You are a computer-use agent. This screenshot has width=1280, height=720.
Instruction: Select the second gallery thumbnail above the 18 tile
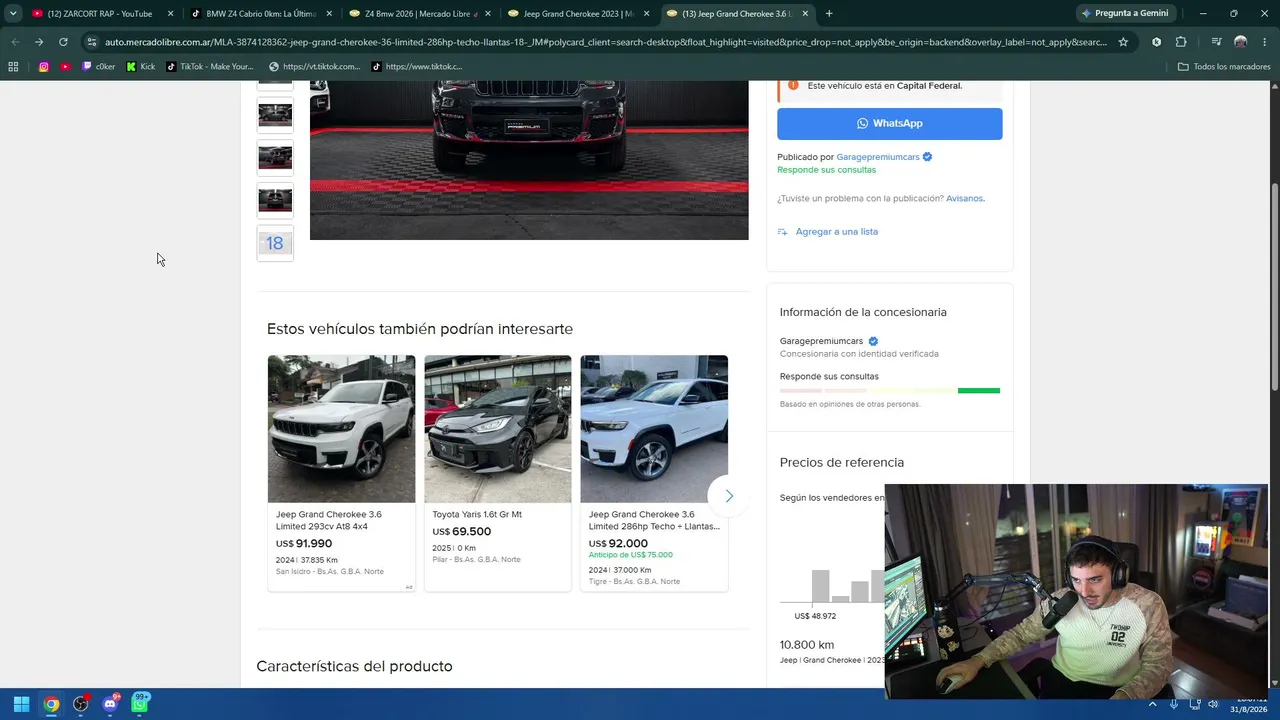pos(275,157)
